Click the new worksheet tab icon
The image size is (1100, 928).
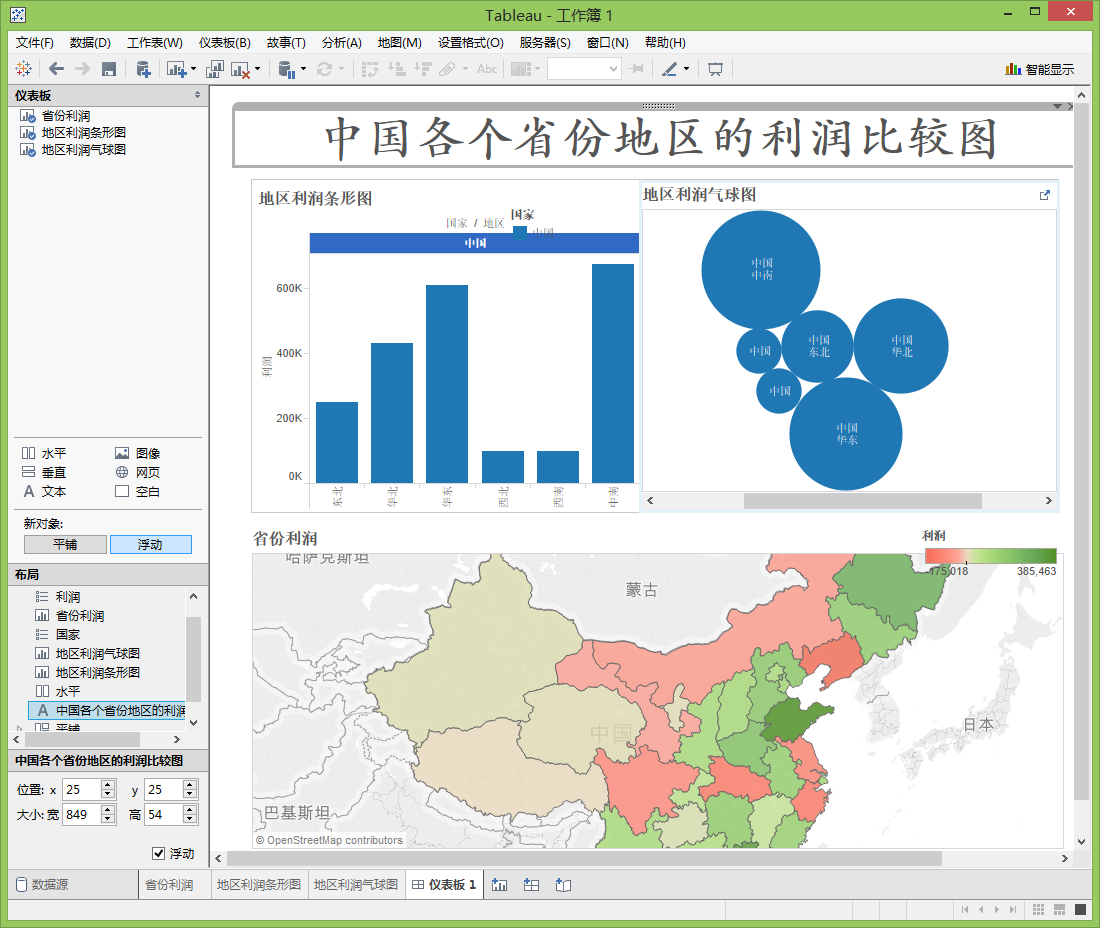[499, 885]
